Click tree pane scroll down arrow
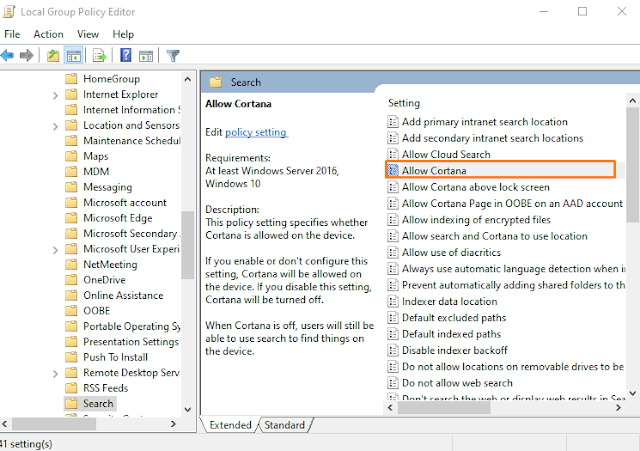The image size is (640, 451). point(188,409)
